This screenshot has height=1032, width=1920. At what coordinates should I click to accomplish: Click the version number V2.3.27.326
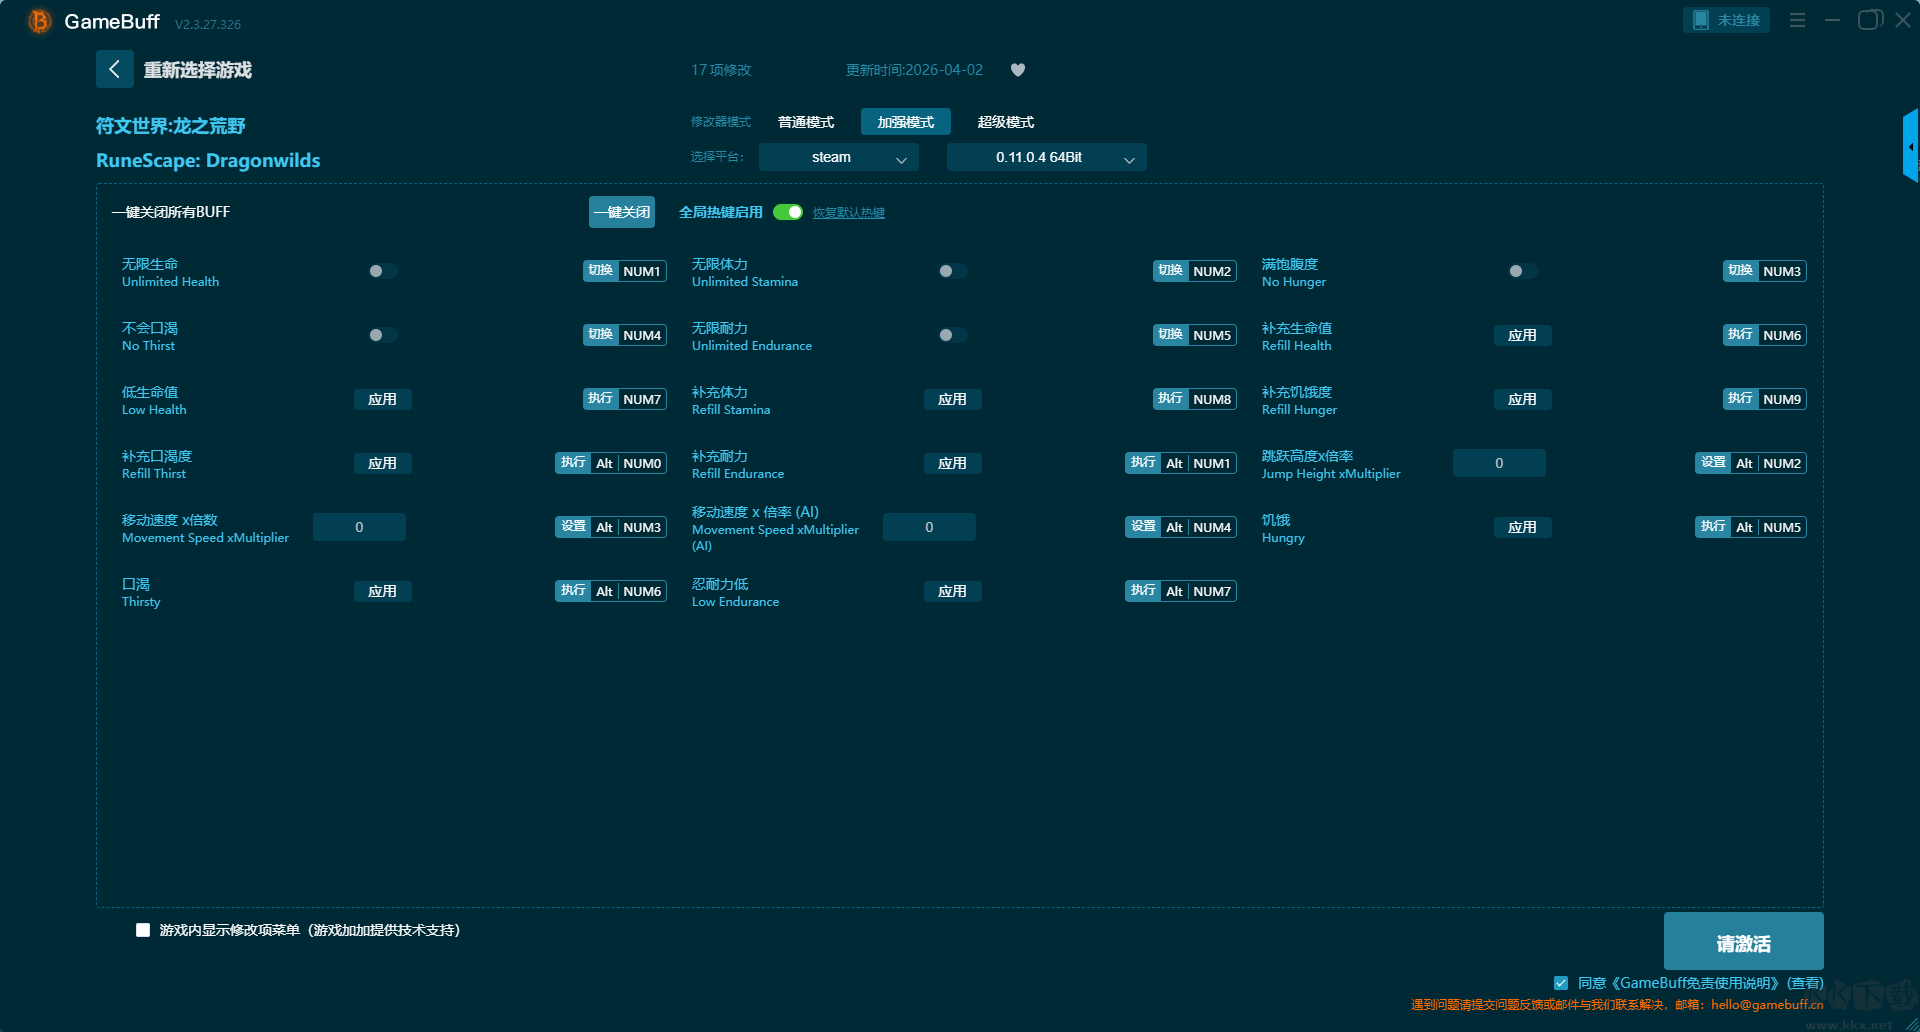(208, 24)
